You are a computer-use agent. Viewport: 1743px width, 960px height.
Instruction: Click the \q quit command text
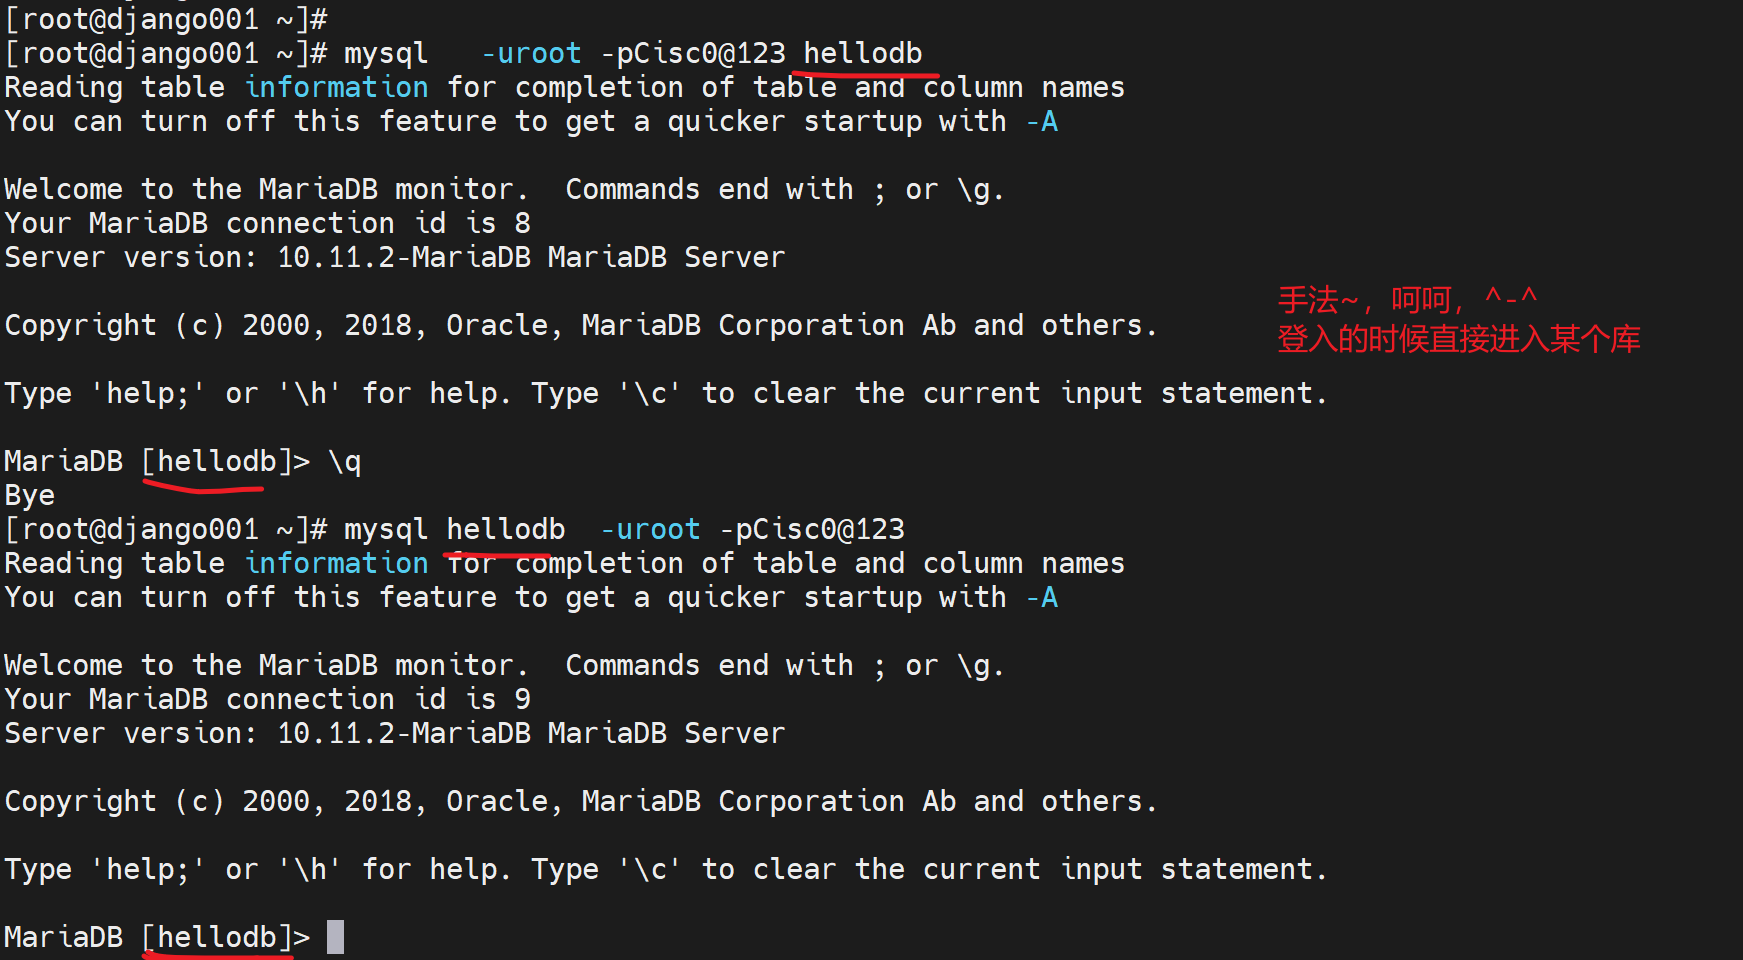pyautogui.click(x=344, y=461)
